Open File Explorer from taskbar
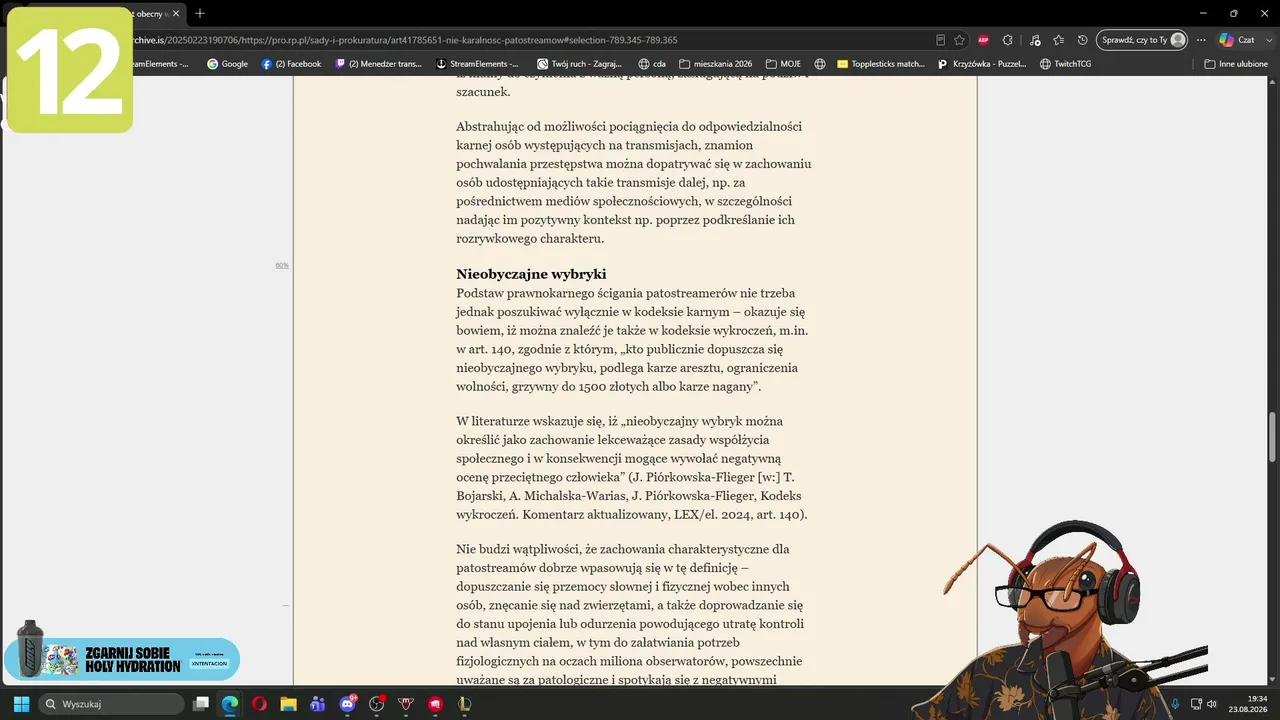This screenshot has width=1280, height=720. 288,704
